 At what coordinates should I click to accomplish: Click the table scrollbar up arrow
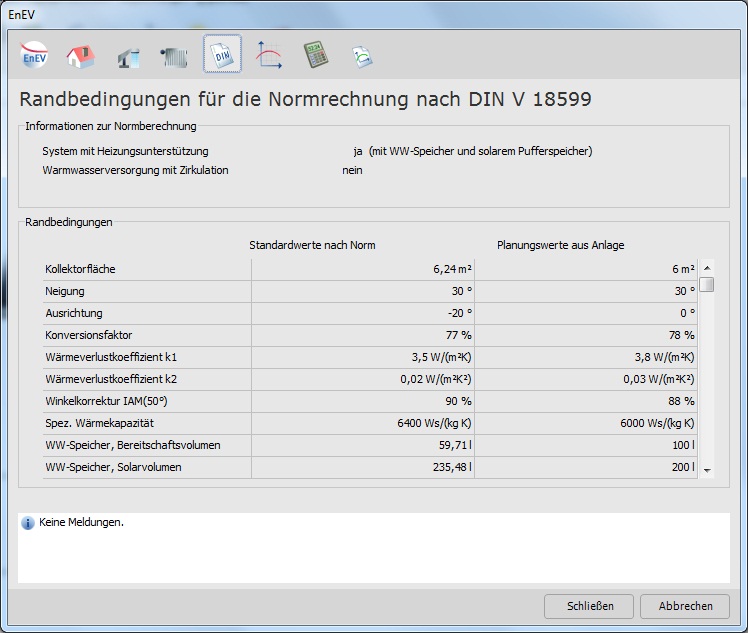point(707,268)
